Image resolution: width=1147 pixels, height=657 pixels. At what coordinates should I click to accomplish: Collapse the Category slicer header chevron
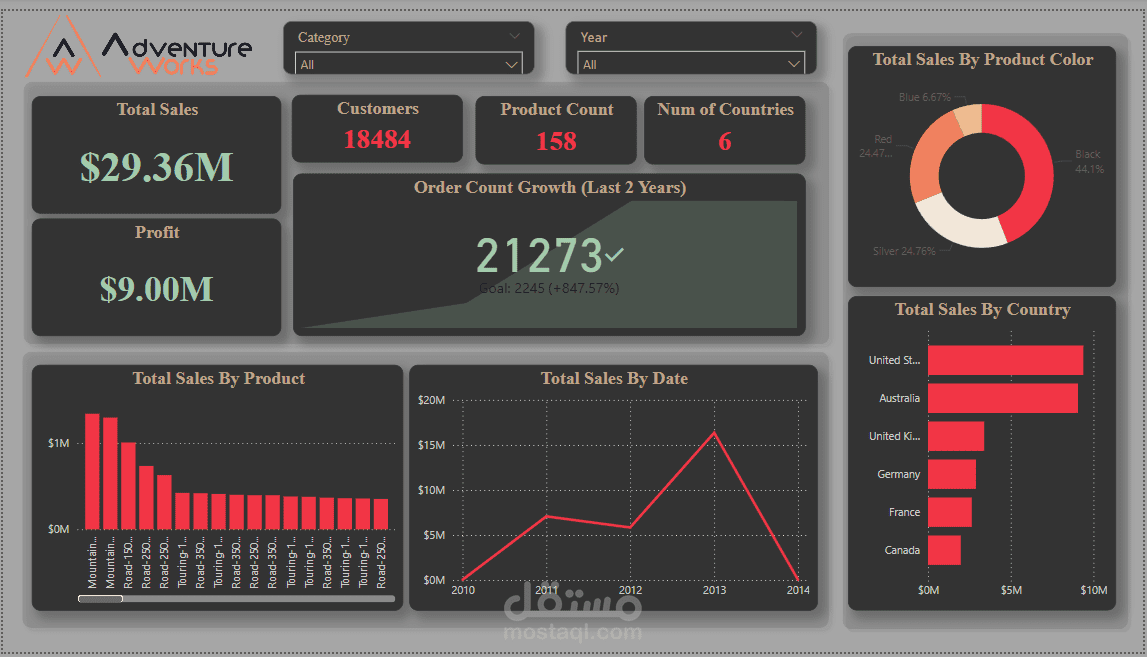pyautogui.click(x=514, y=36)
